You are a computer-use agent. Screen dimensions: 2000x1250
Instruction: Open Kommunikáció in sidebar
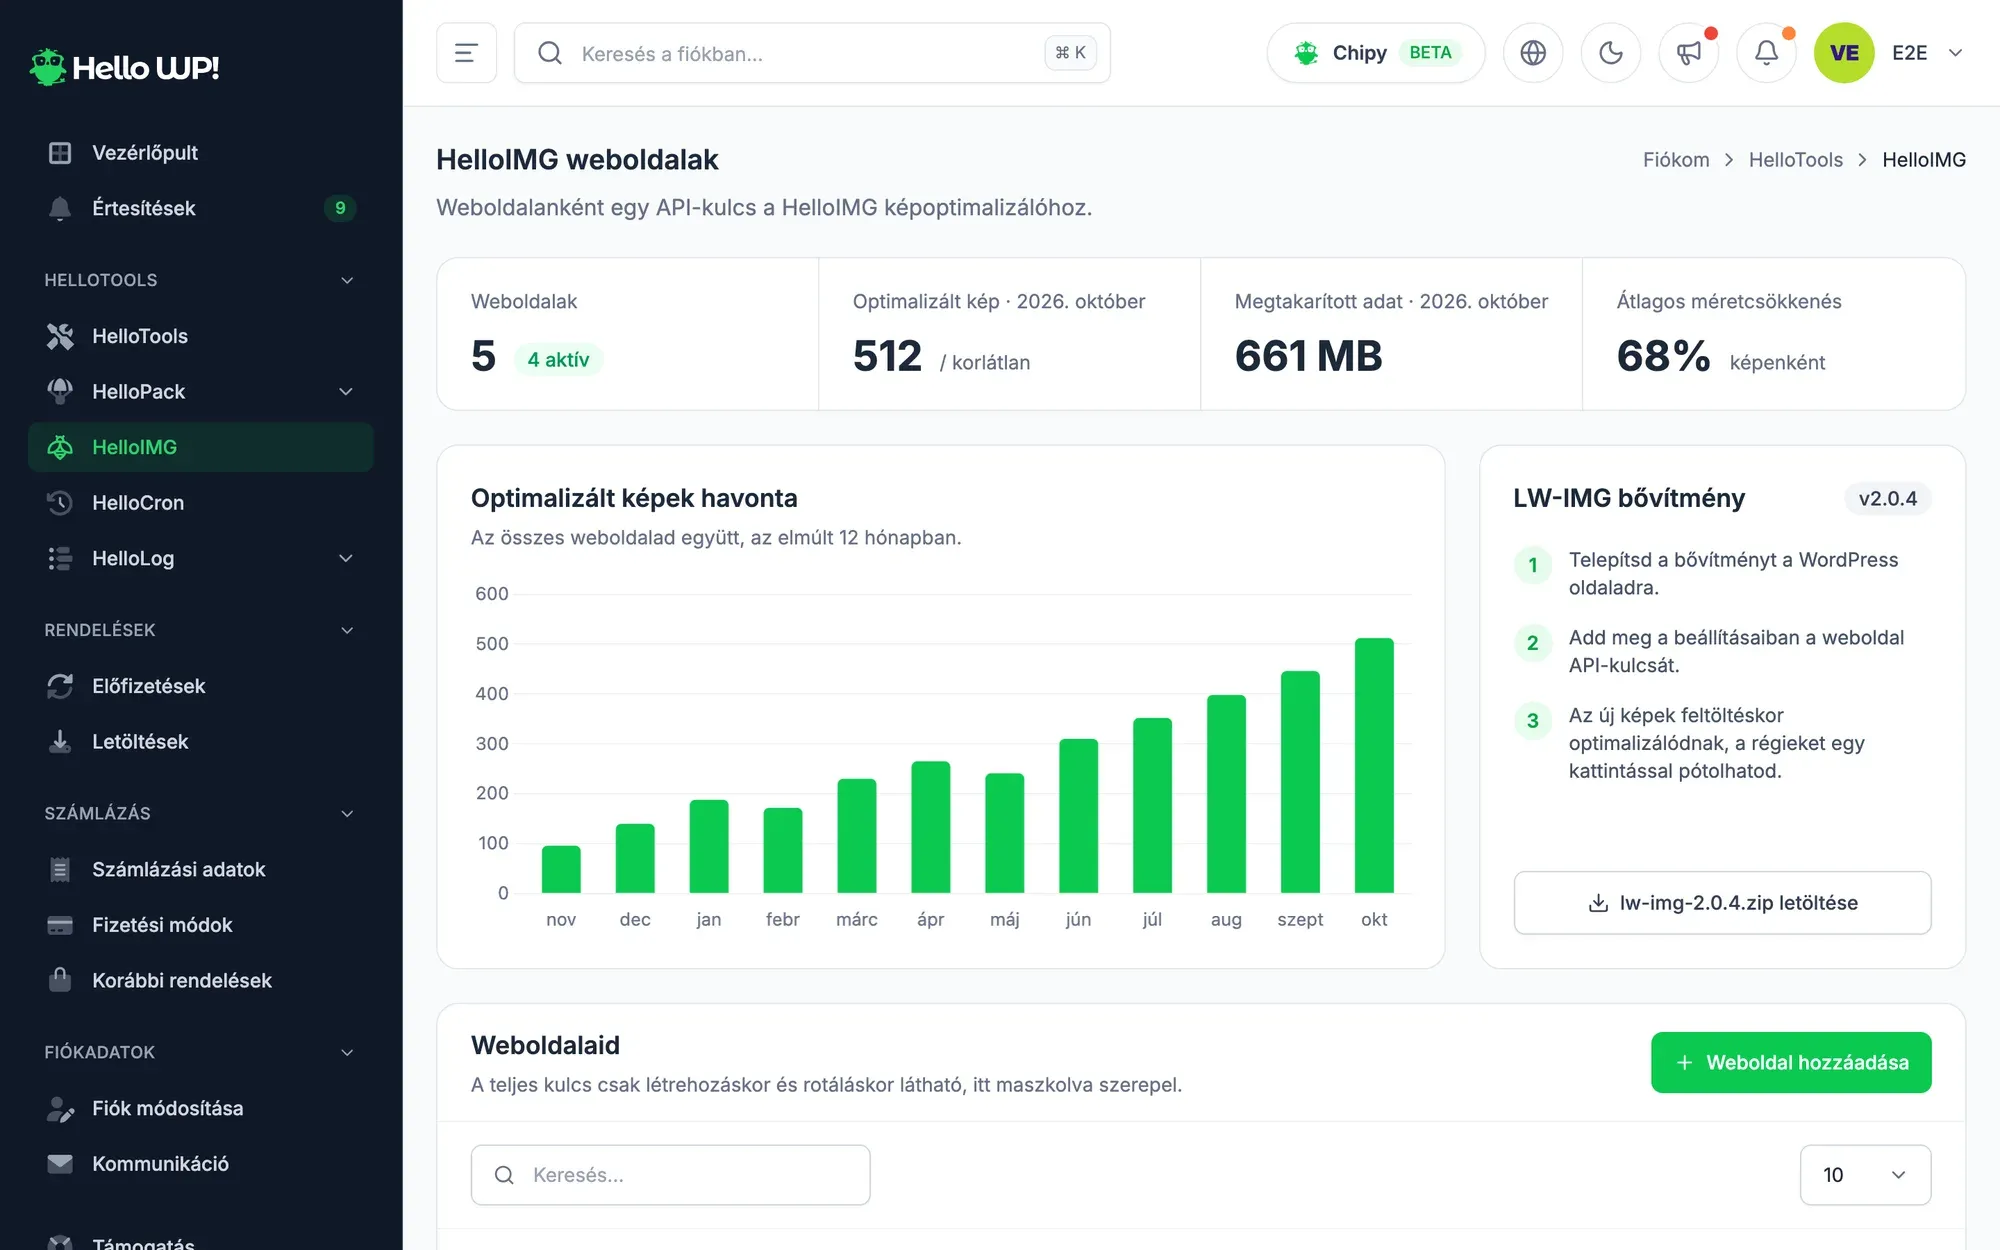coord(200,1164)
